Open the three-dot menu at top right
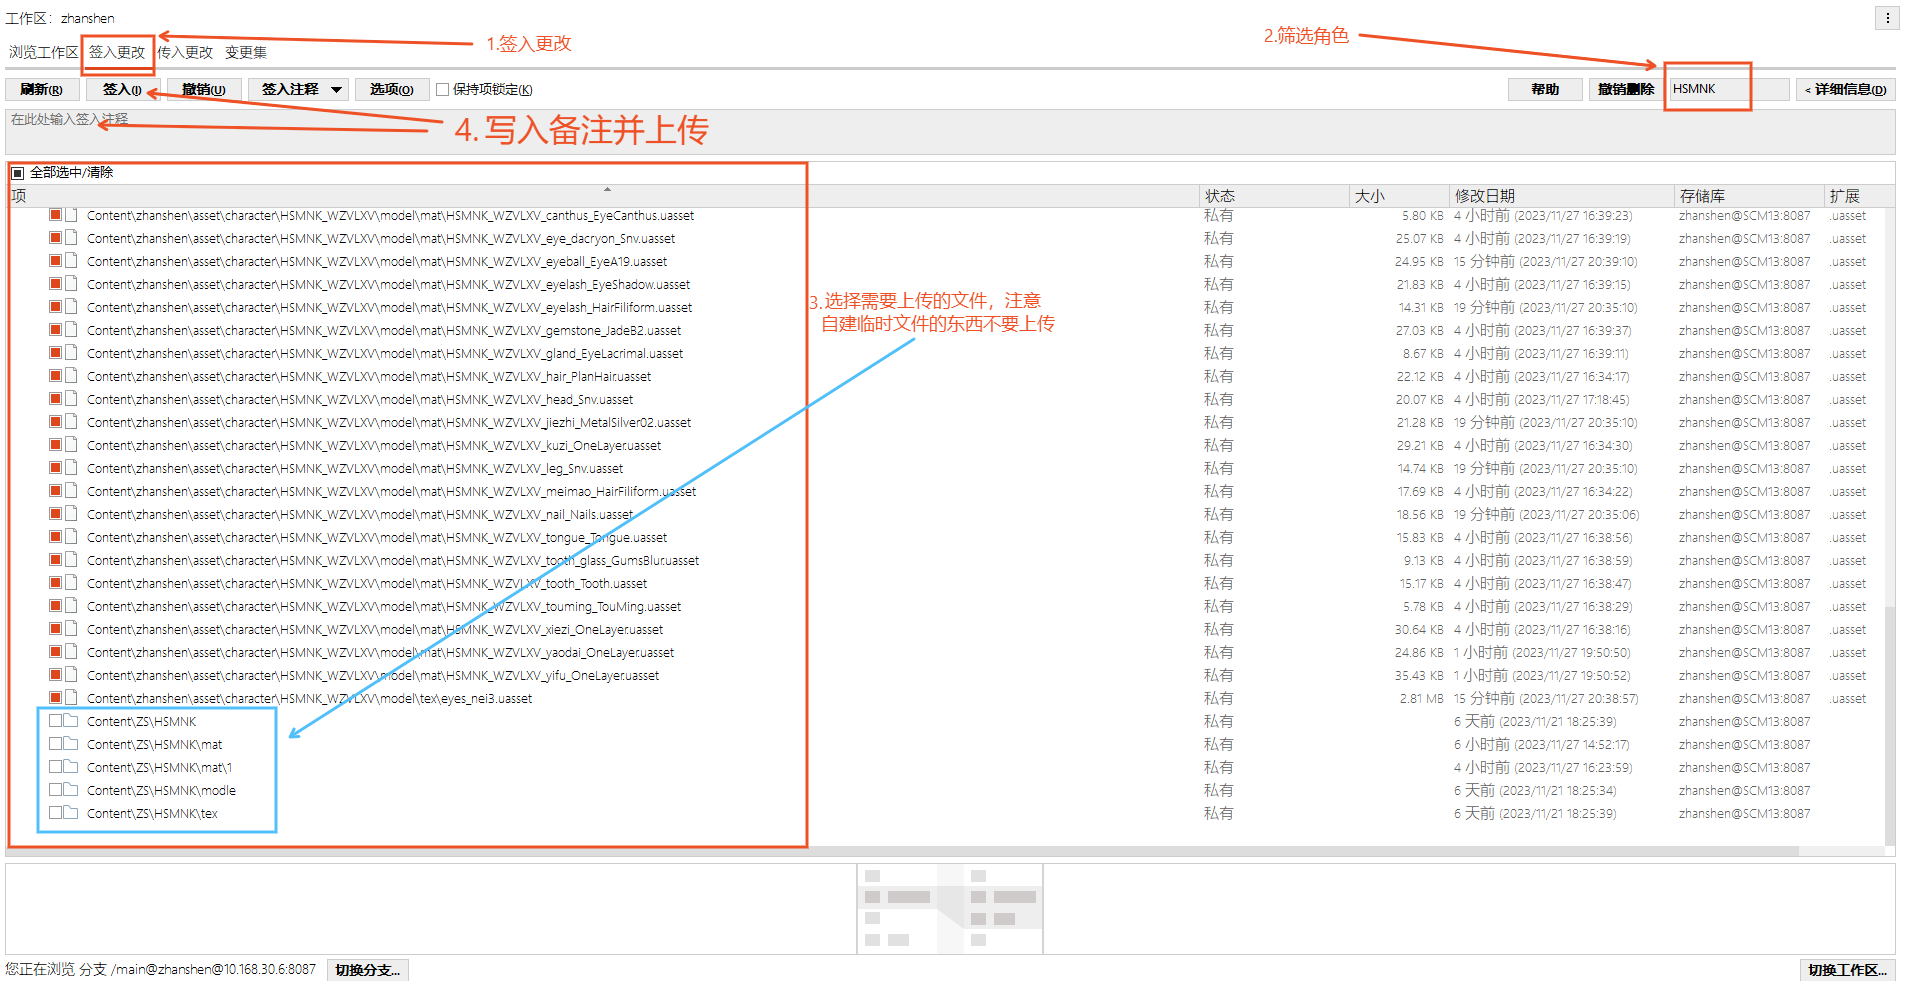 click(x=1886, y=18)
